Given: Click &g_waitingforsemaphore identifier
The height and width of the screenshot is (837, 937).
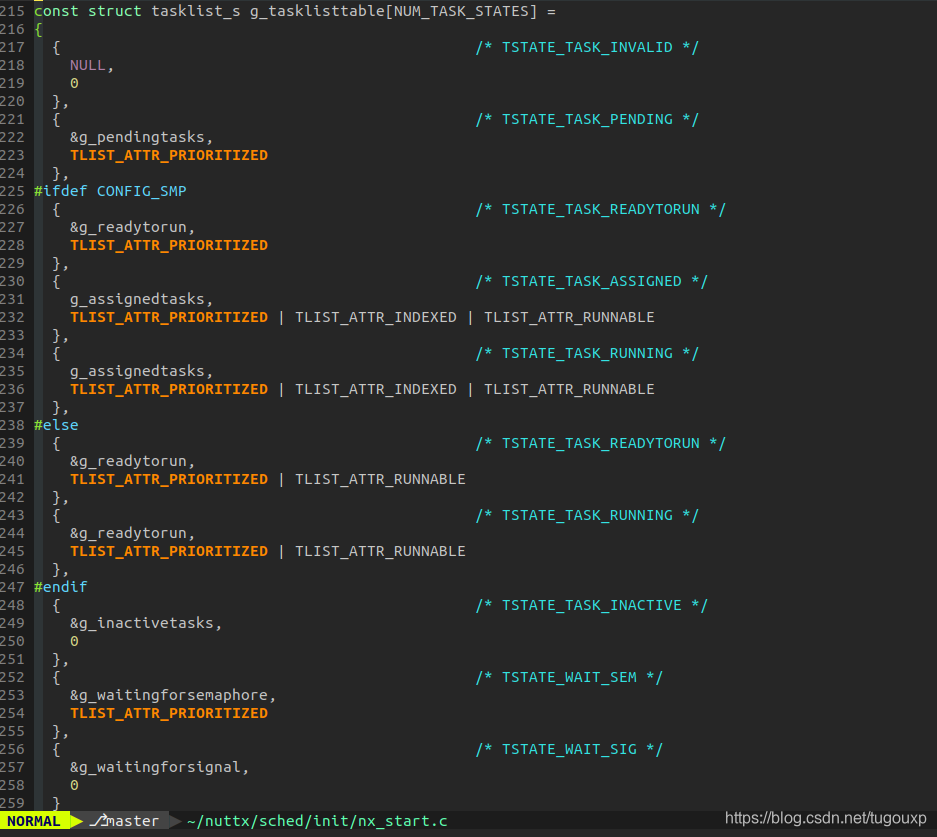Looking at the screenshot, I should [x=169, y=695].
